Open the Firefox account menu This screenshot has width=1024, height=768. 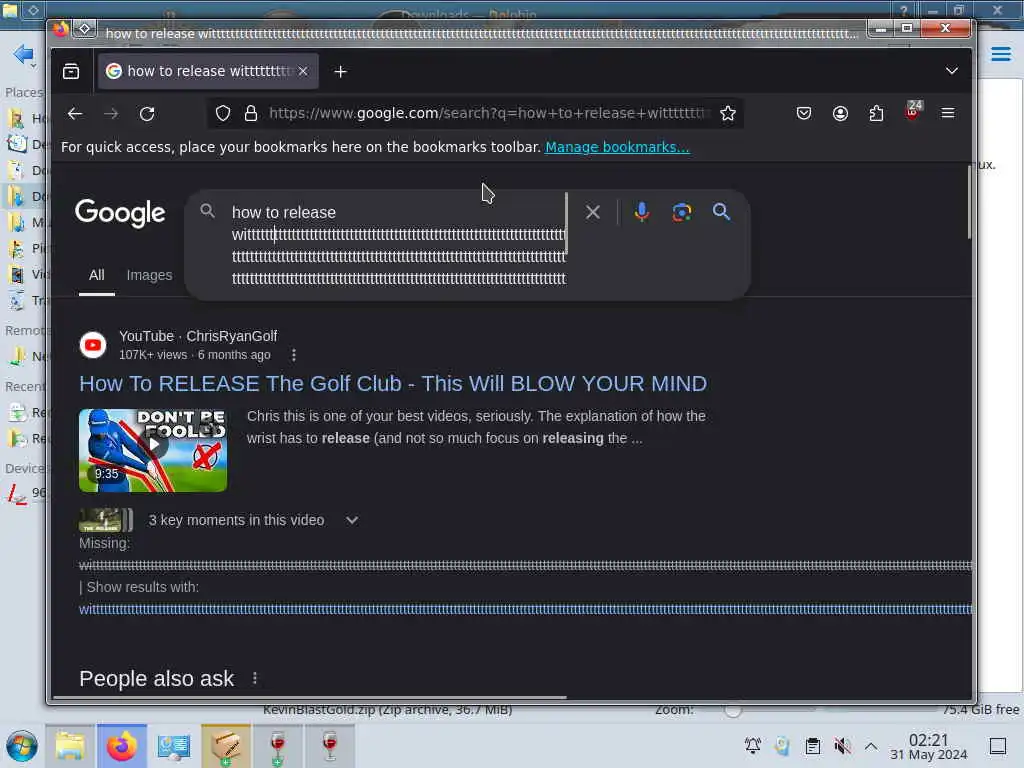point(840,114)
